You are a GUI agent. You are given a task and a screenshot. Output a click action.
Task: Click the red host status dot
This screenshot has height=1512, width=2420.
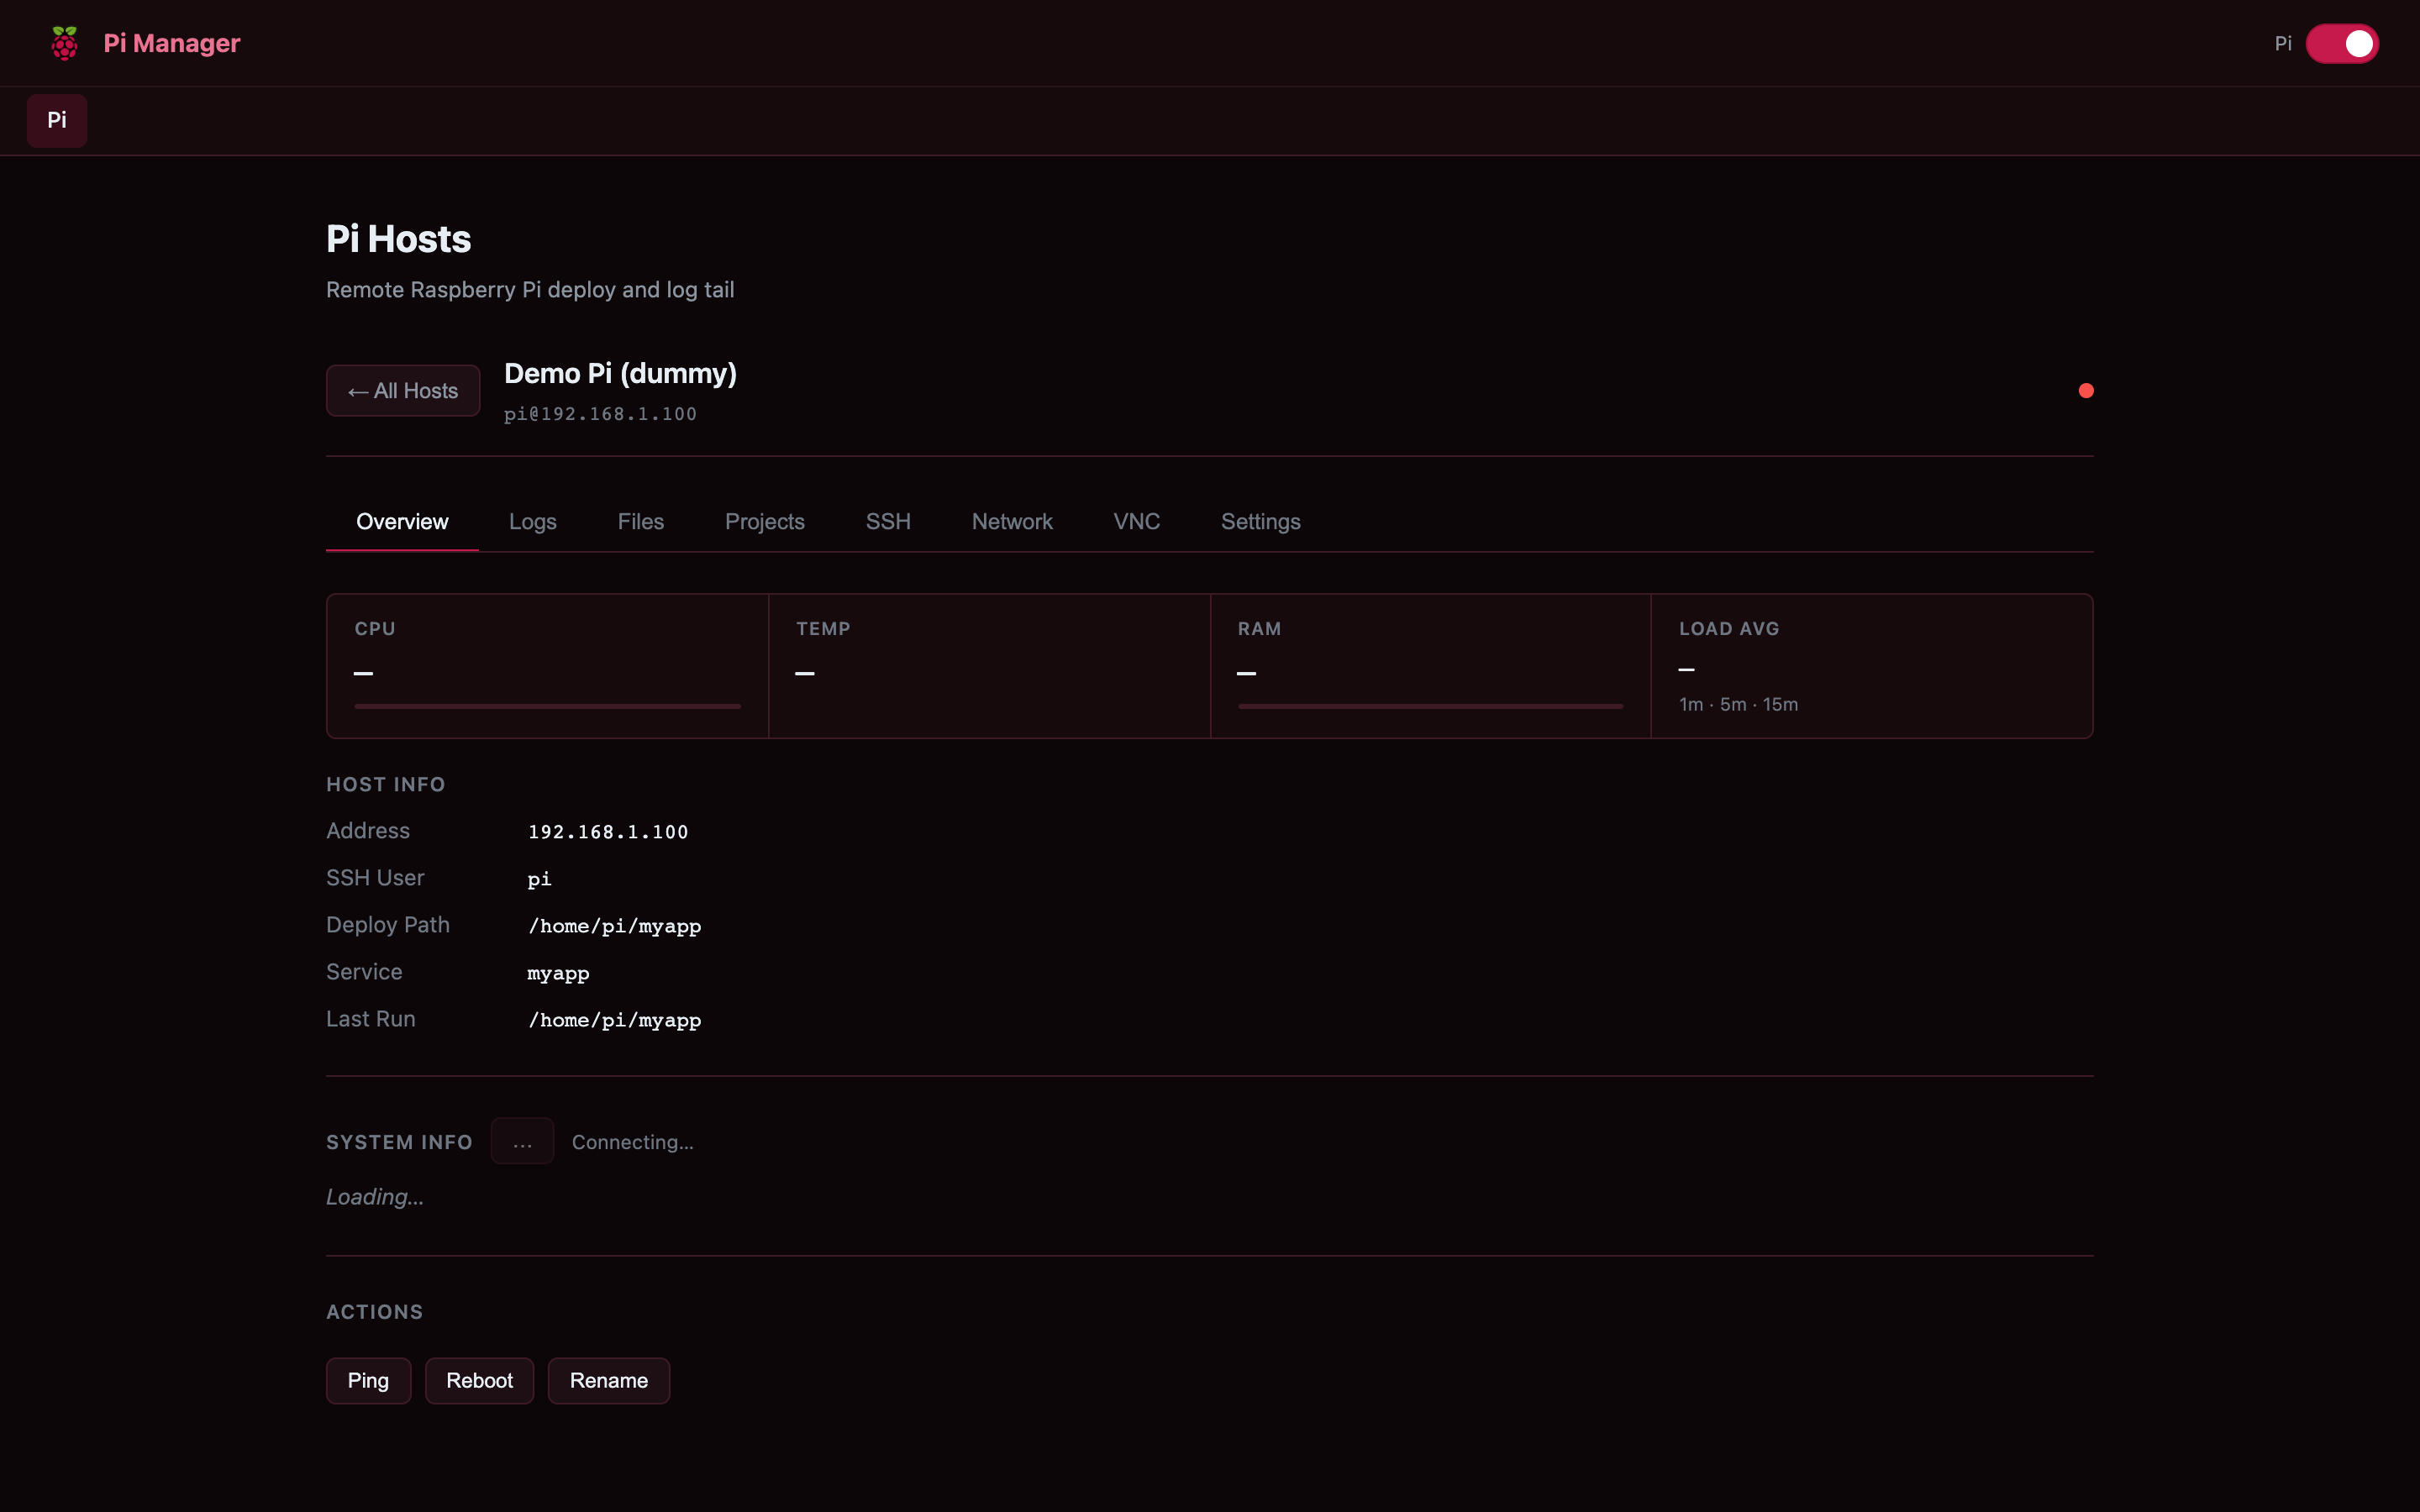pyautogui.click(x=2086, y=391)
